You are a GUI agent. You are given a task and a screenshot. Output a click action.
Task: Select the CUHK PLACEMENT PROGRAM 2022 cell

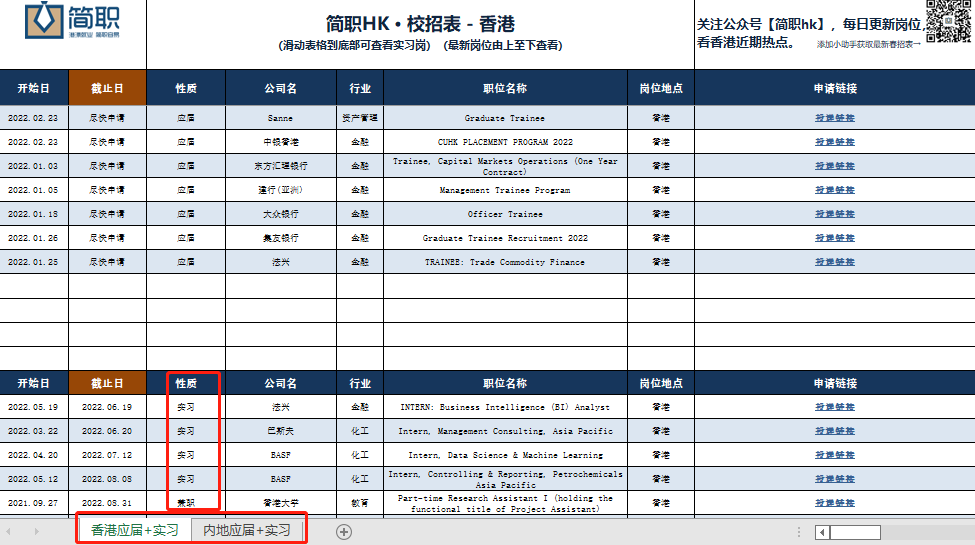click(505, 142)
